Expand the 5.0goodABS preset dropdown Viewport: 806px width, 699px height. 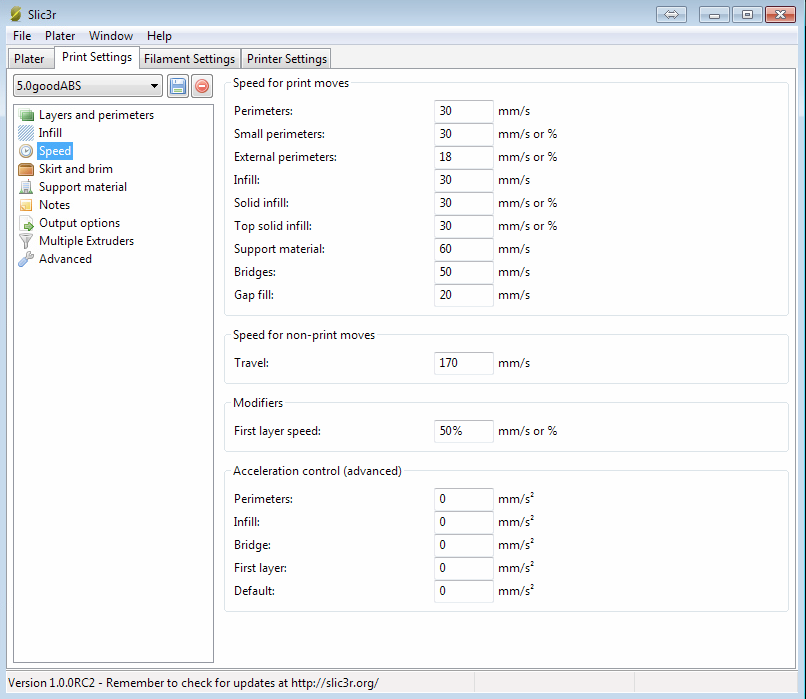point(88,87)
